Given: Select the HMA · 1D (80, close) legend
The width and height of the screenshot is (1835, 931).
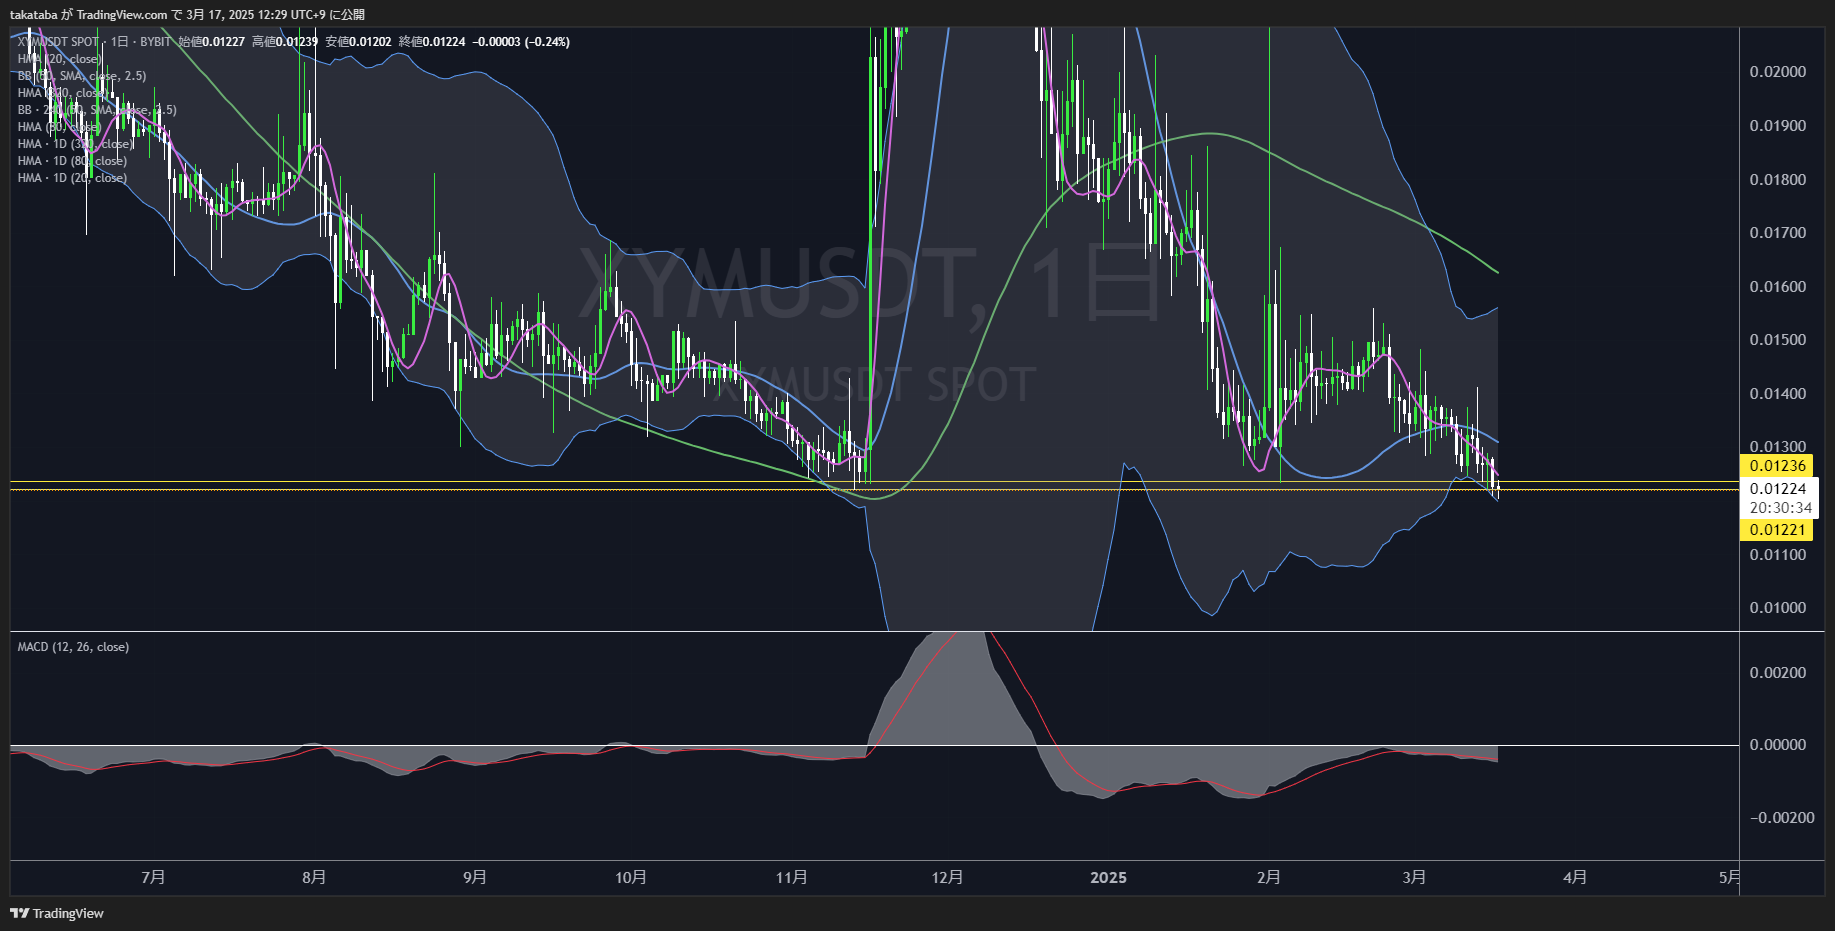Looking at the screenshot, I should tap(72, 161).
